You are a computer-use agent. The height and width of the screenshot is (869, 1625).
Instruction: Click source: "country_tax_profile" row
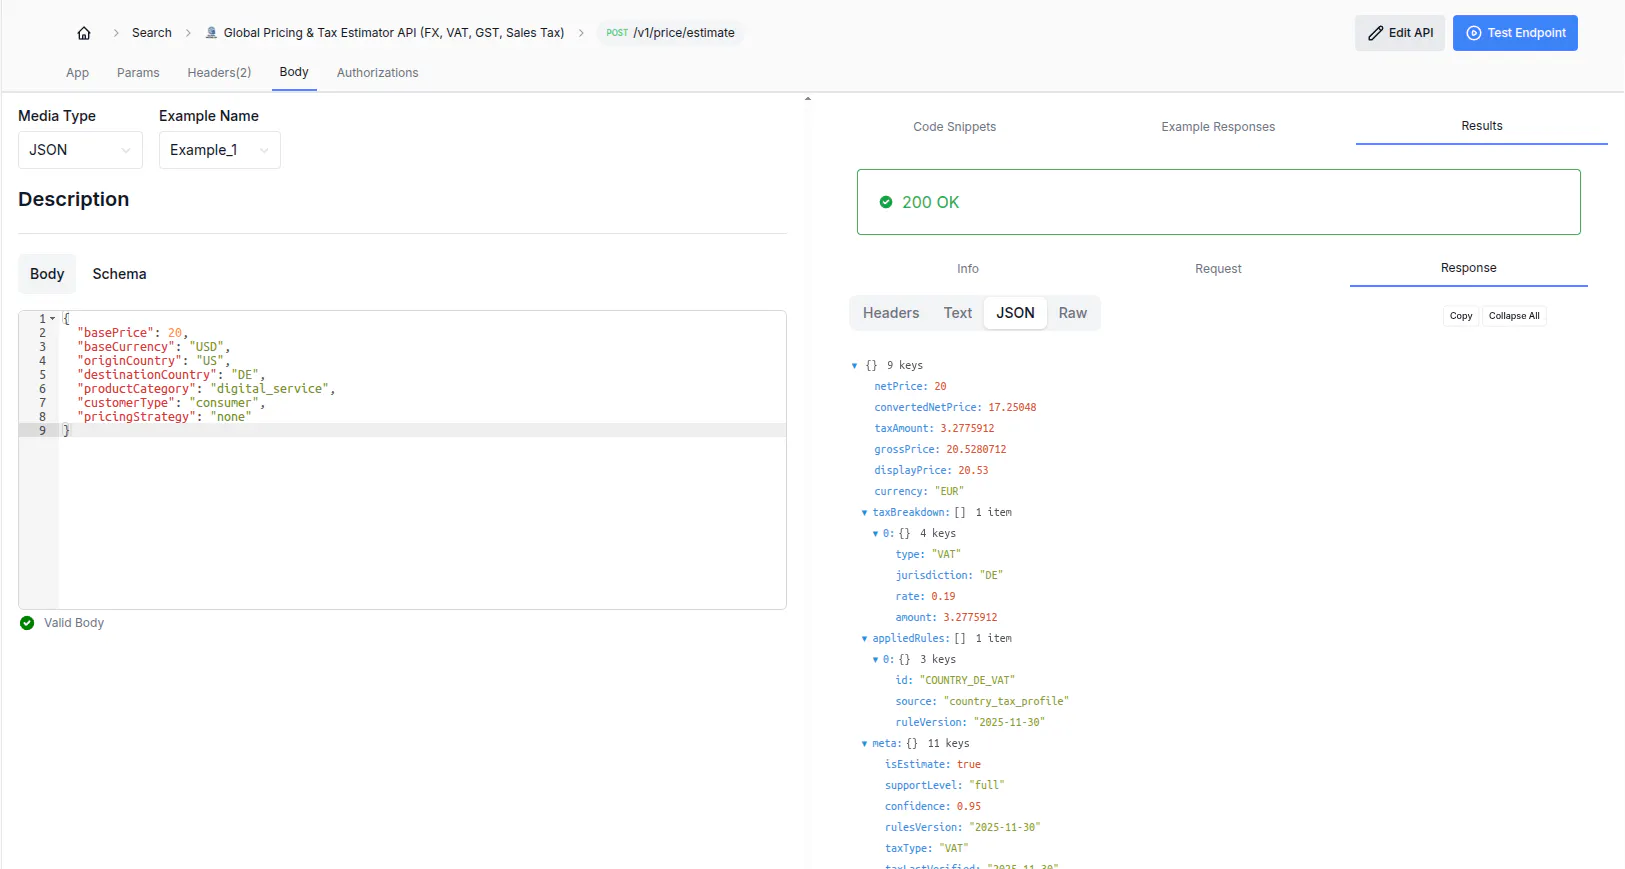tap(982, 701)
